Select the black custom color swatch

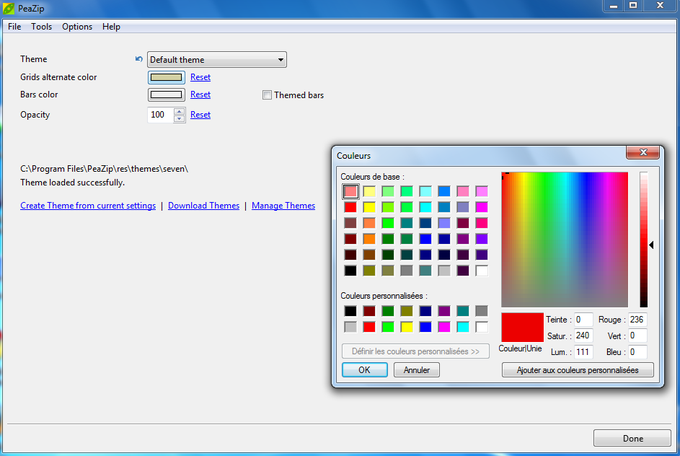point(350,311)
